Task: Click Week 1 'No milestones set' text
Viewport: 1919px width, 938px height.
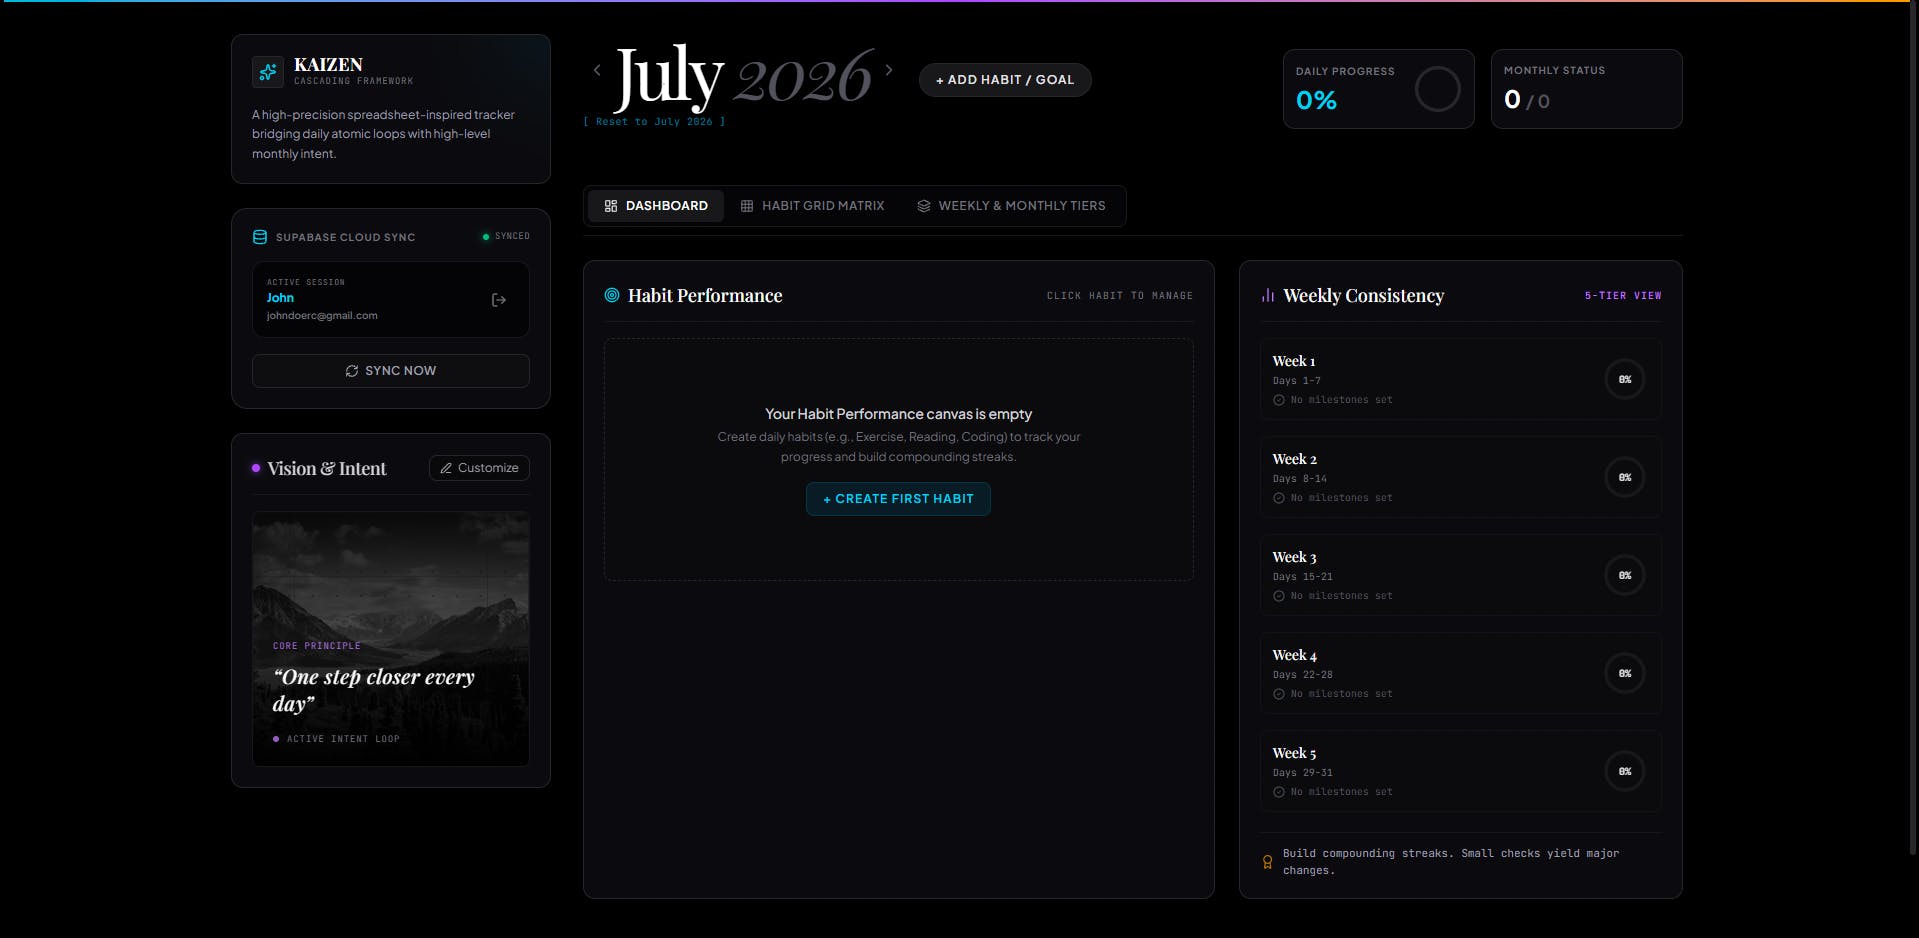Action: coord(1341,400)
